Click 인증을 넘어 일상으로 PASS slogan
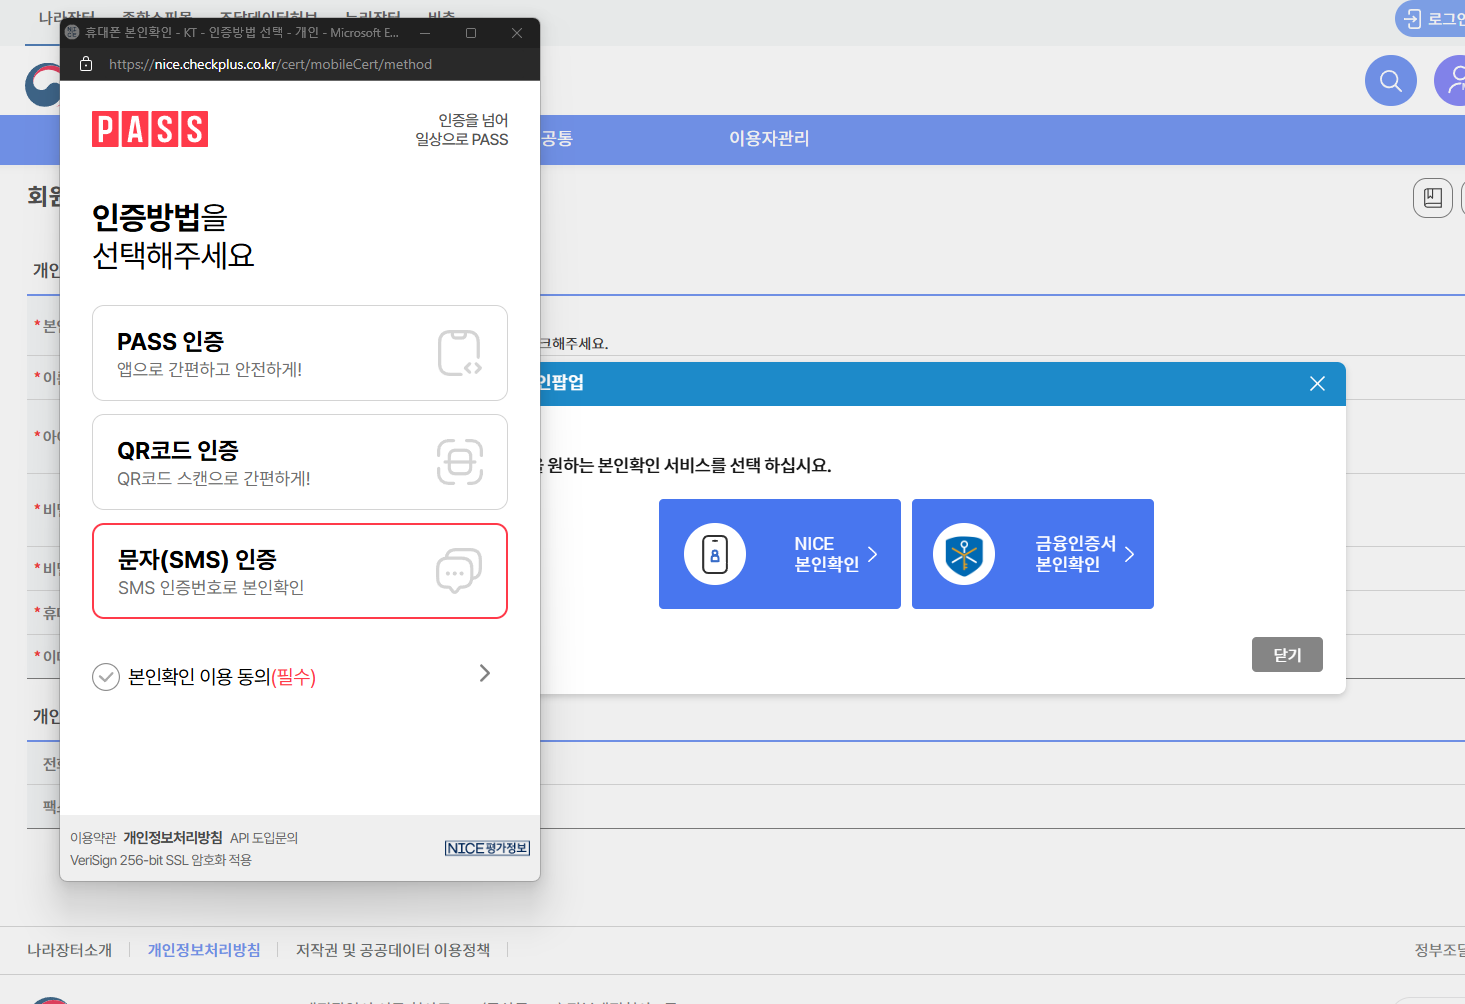The height and width of the screenshot is (1004, 1465). (462, 130)
